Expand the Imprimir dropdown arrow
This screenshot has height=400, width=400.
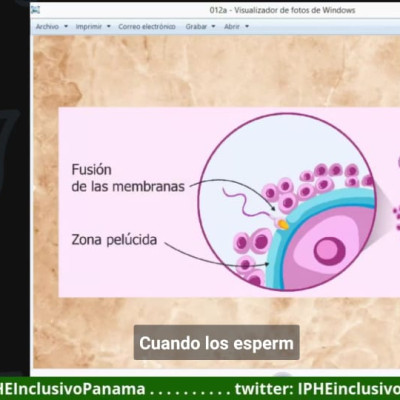click(x=108, y=26)
